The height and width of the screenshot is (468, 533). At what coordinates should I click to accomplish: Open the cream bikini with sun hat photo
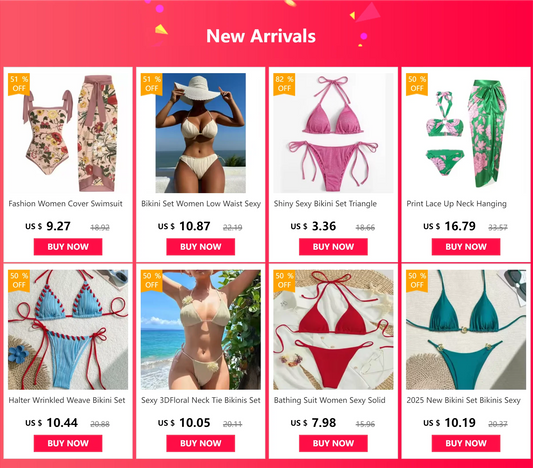click(x=201, y=133)
